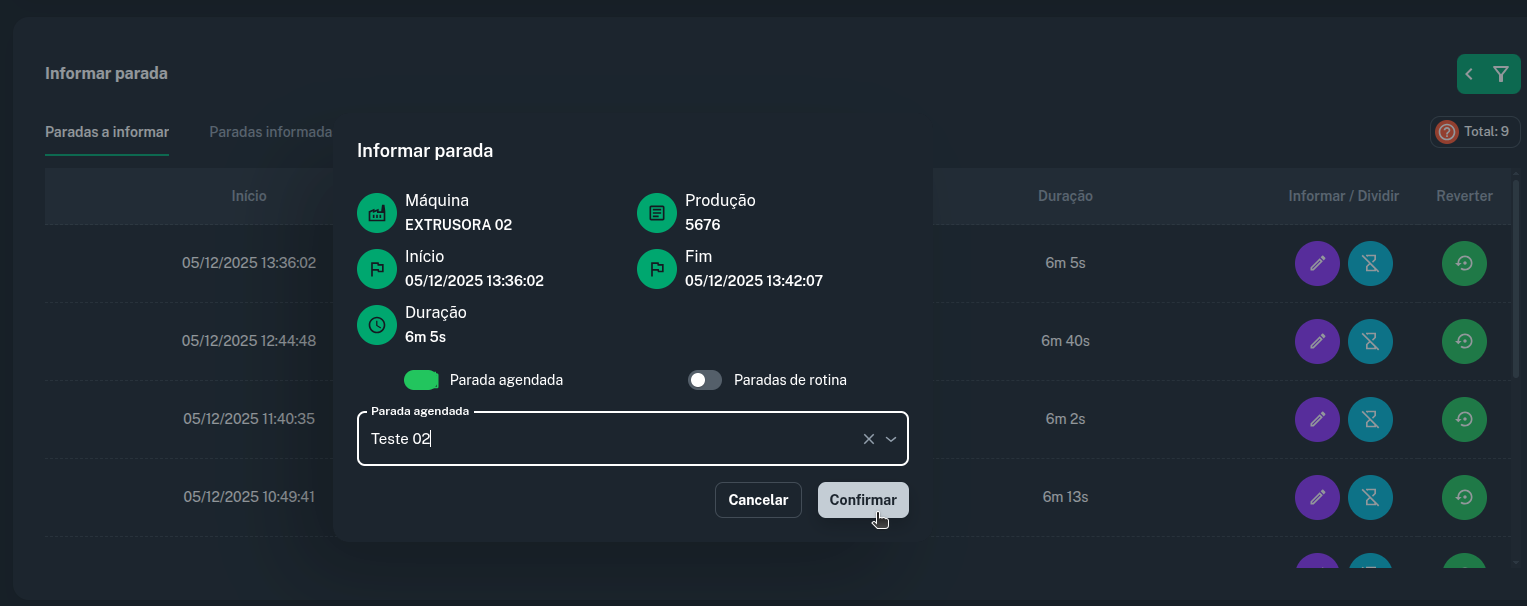1527x606 pixels.
Task: Open the filter panel with funnel icon
Action: click(1501, 73)
